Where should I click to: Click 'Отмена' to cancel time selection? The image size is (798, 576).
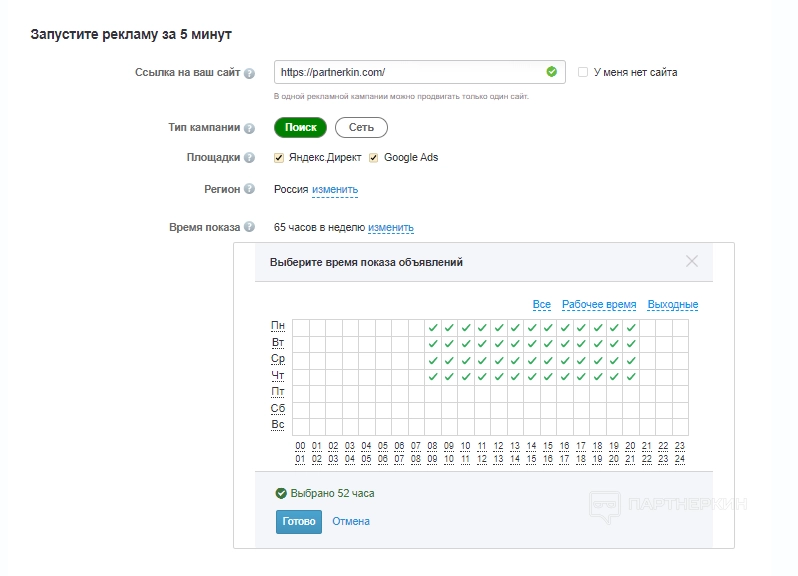click(x=351, y=521)
